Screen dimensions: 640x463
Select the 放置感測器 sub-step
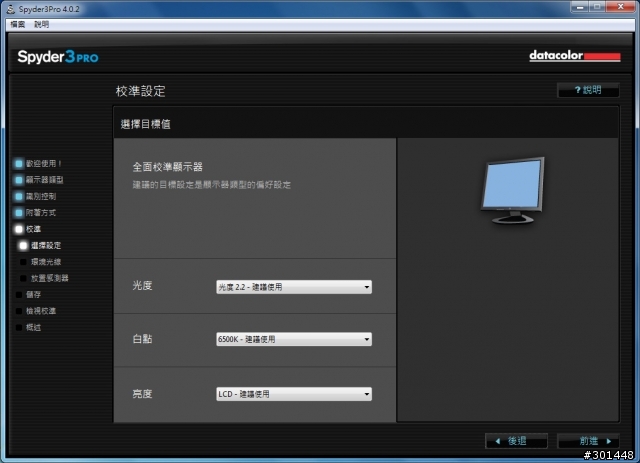44,278
